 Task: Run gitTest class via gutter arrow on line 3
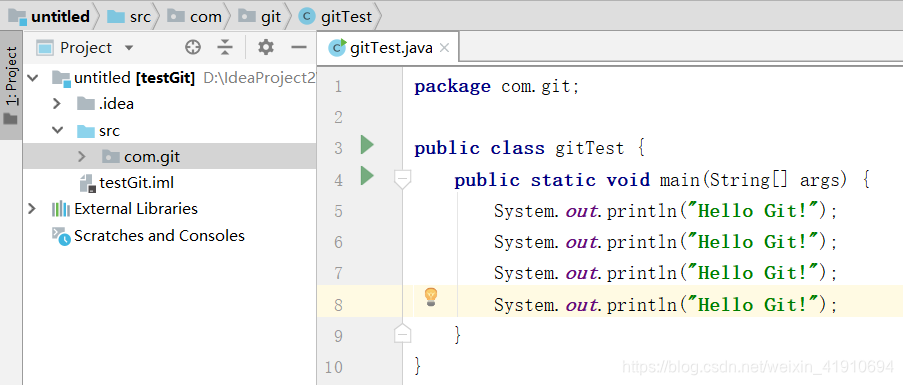(367, 144)
